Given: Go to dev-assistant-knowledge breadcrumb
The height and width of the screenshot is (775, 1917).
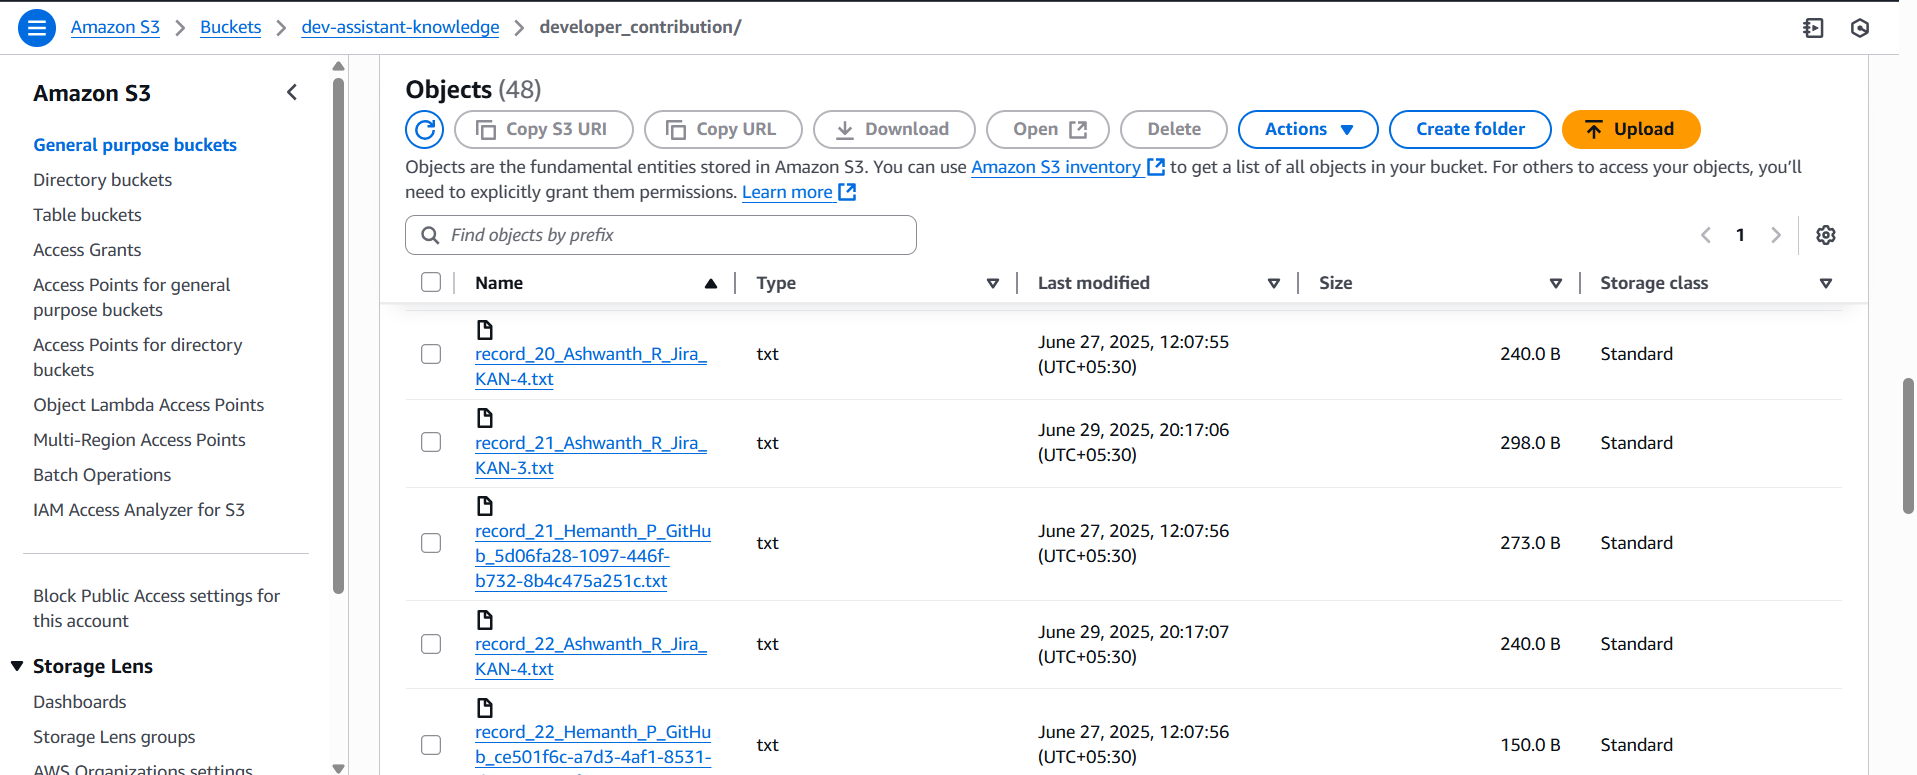Looking at the screenshot, I should pos(400,27).
